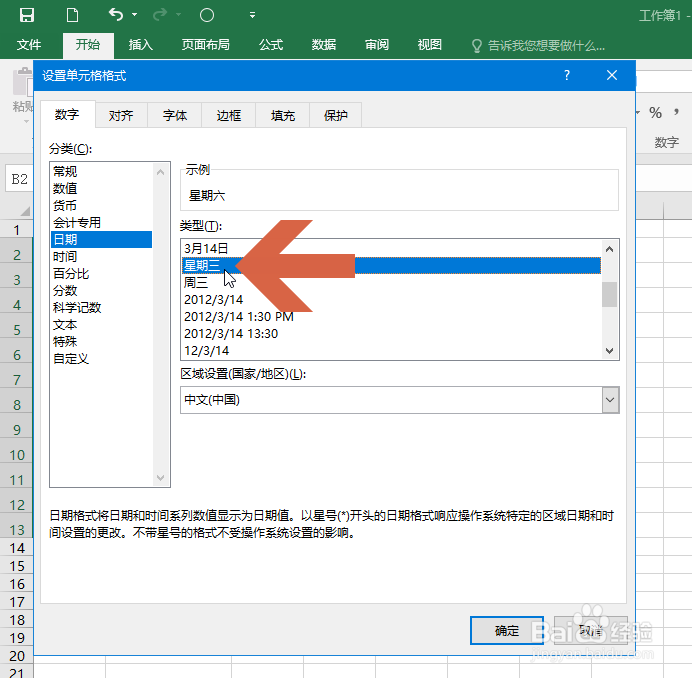Choose 会计专用 category
This screenshot has height=678, width=692.
coord(102,222)
